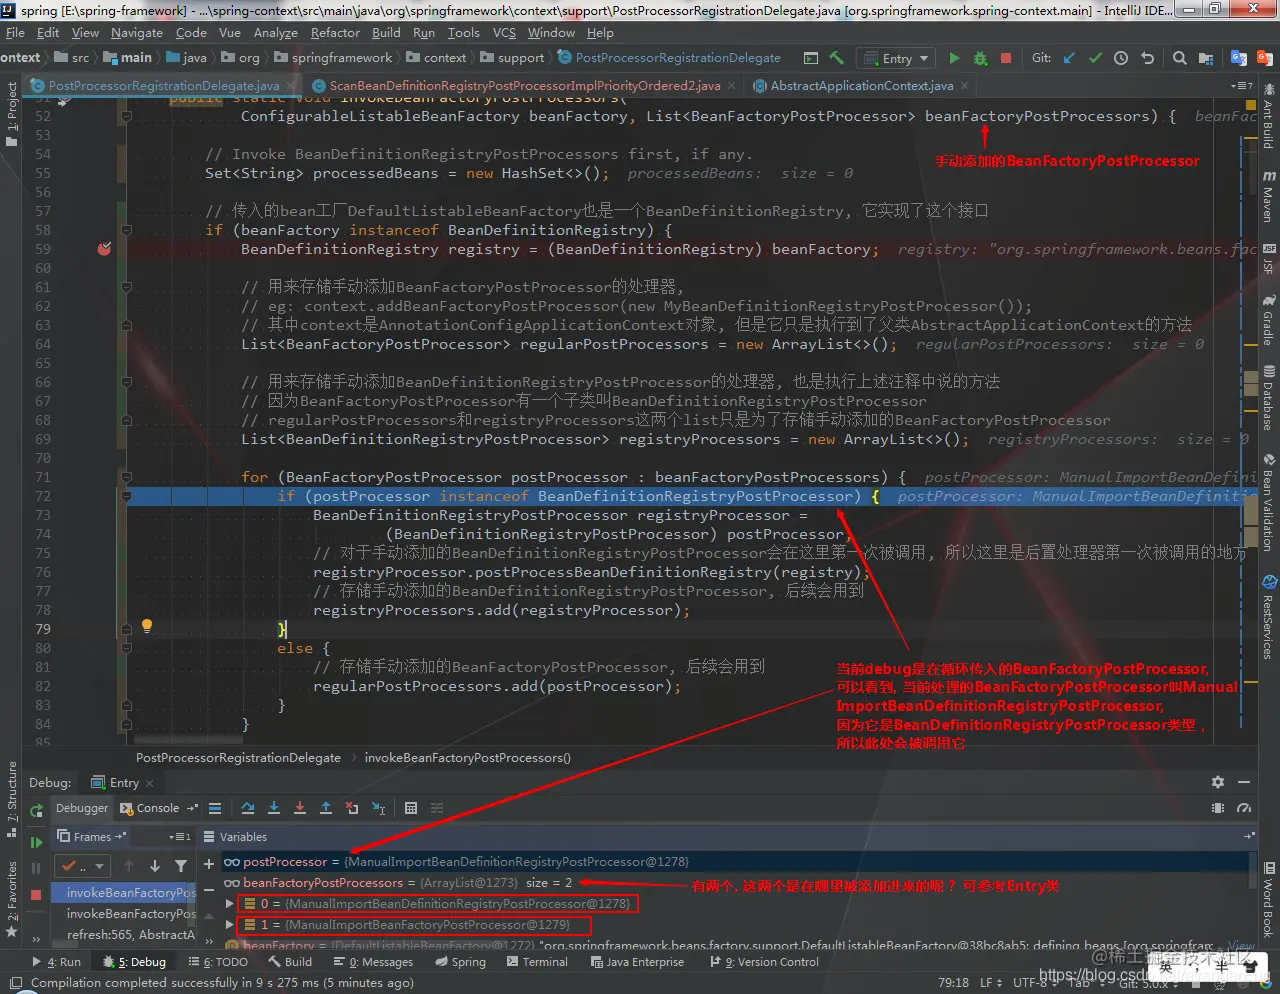The height and width of the screenshot is (994, 1280).
Task: Open the Entry run configuration dropdown
Action: [894, 58]
